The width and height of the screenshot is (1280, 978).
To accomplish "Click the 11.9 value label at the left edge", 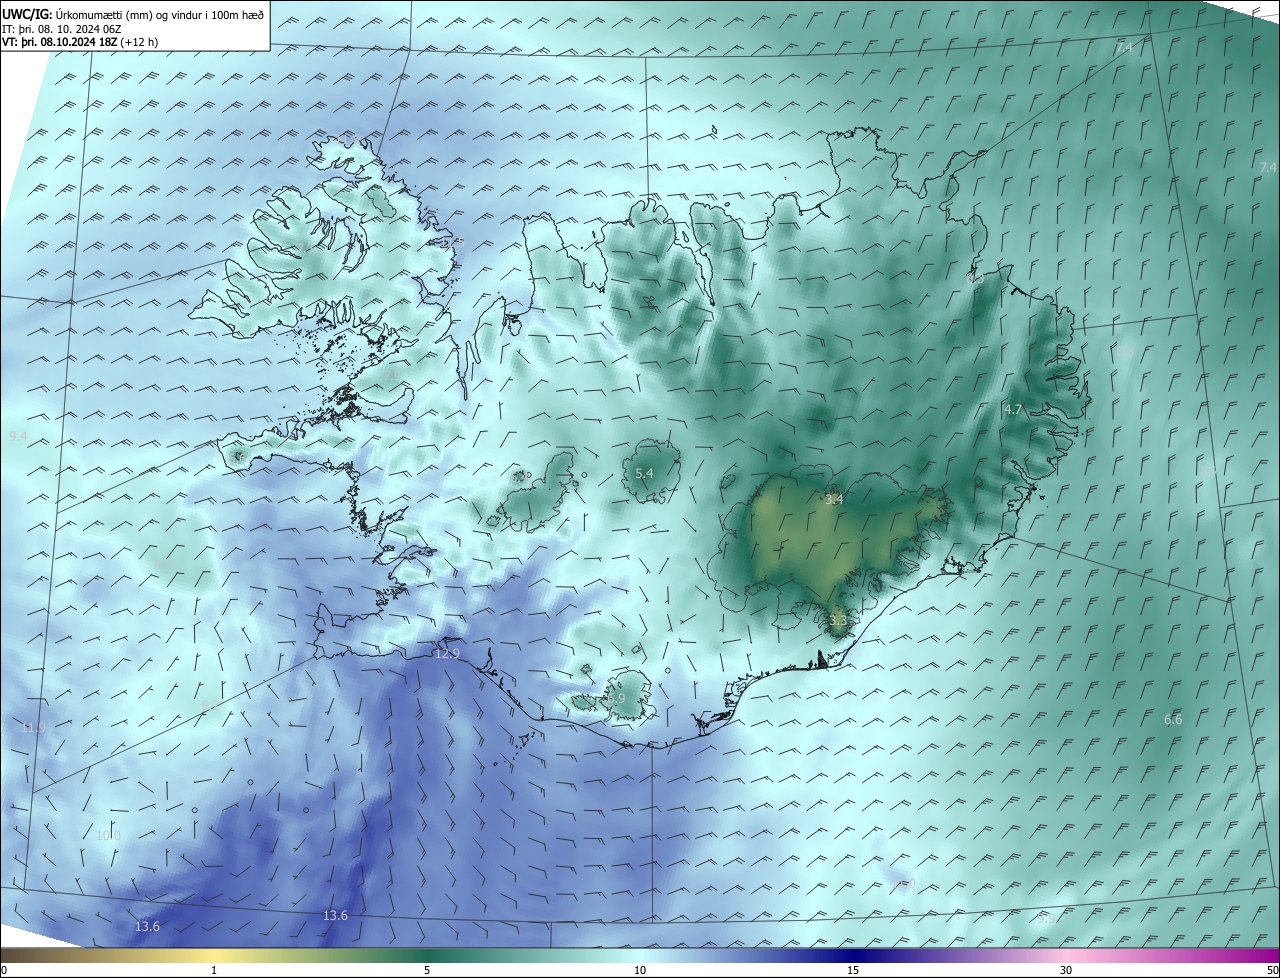I will tap(33, 727).
